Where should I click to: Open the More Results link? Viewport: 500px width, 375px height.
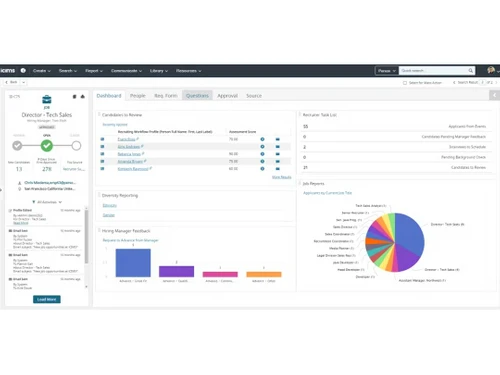point(282,177)
